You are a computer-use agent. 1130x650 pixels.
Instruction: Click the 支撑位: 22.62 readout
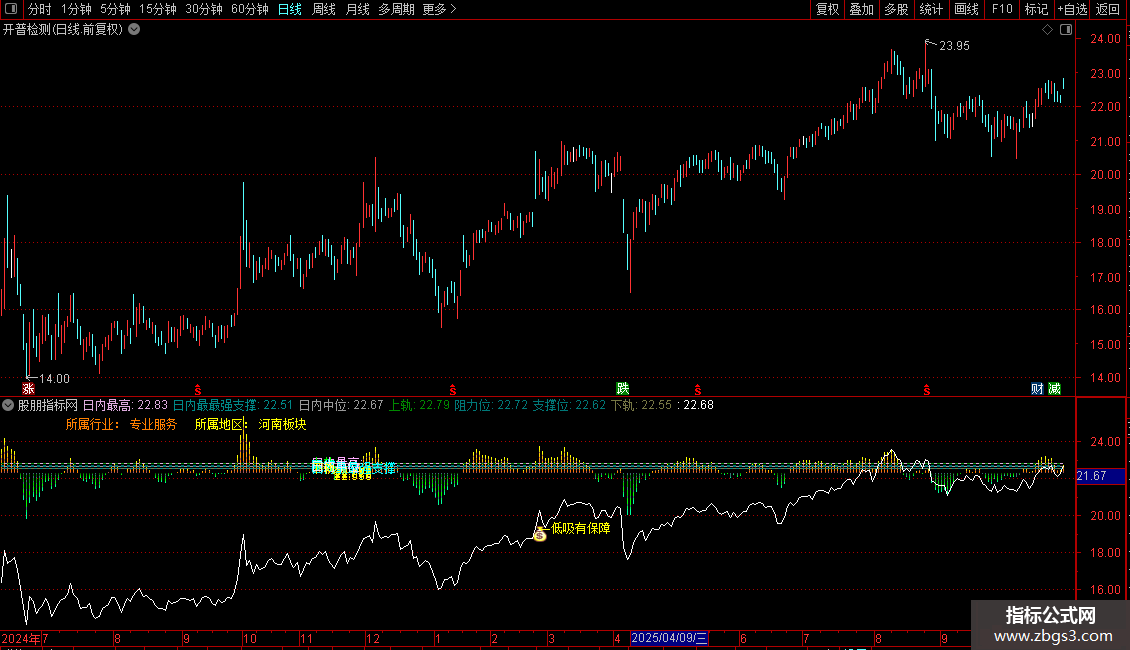pos(569,405)
